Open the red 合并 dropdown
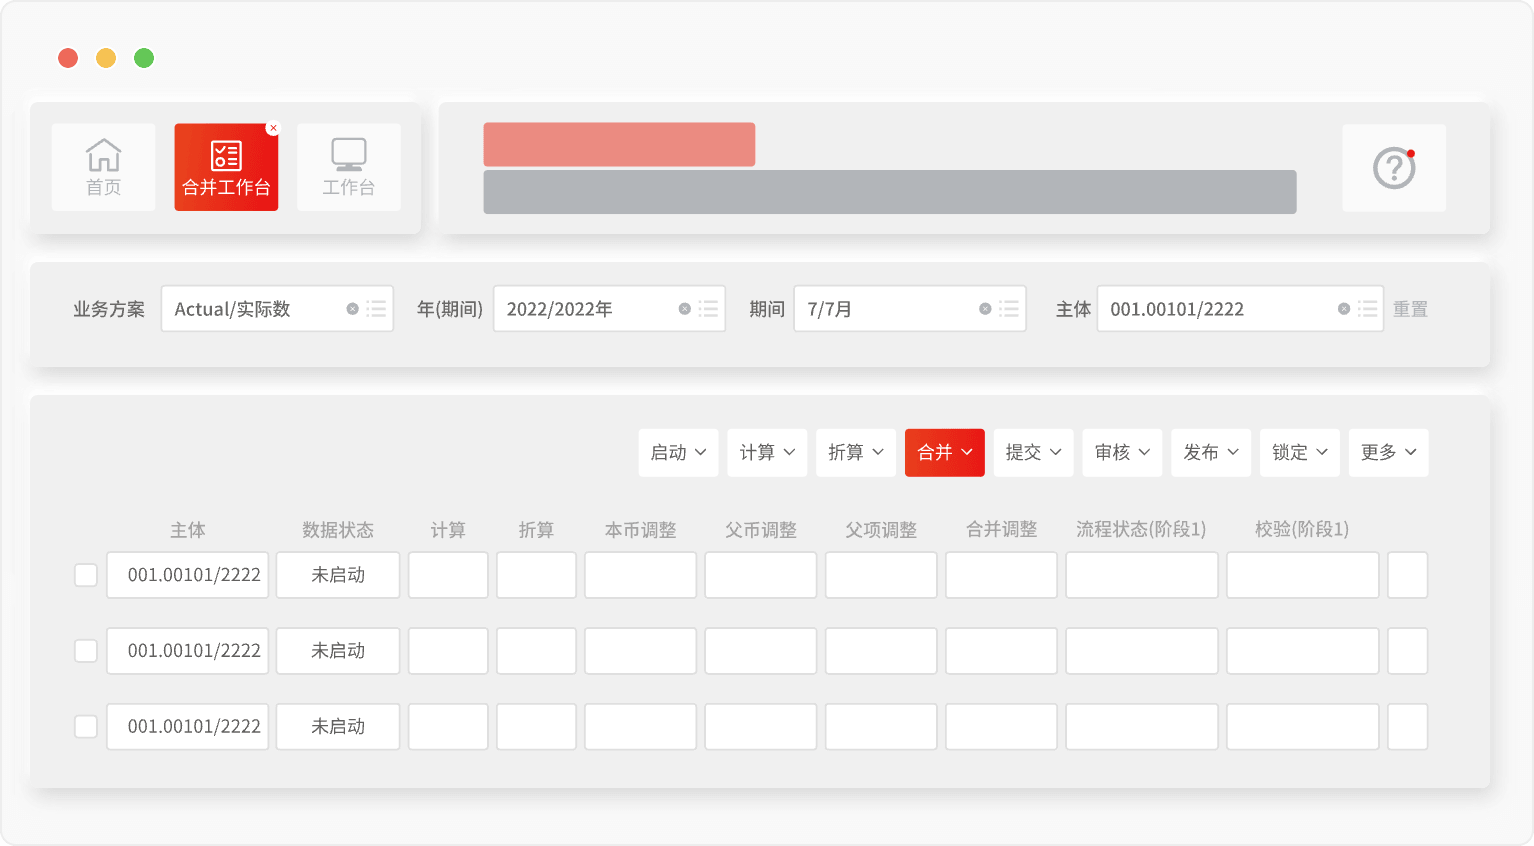This screenshot has width=1534, height=846. pyautogui.click(x=944, y=453)
